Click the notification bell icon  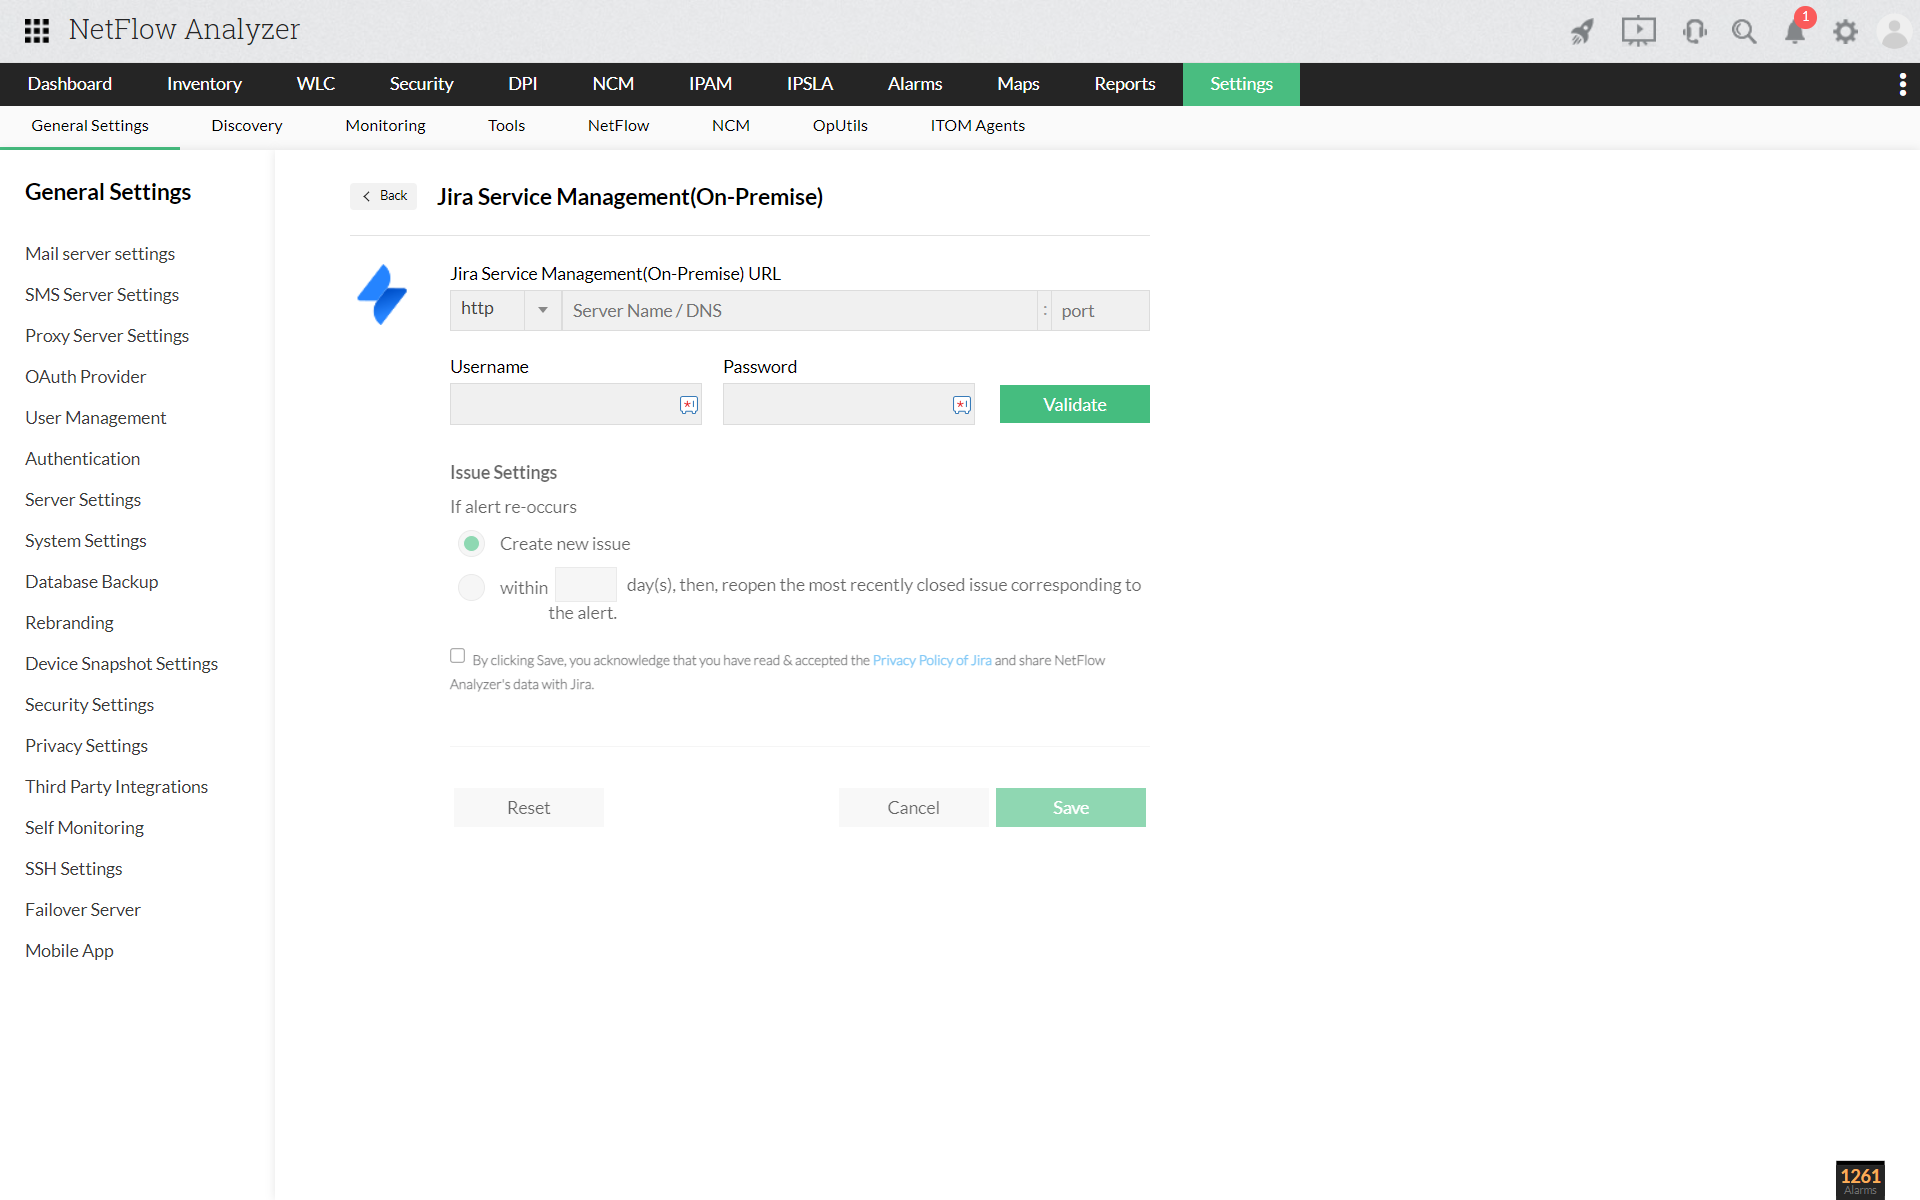coord(1794,30)
